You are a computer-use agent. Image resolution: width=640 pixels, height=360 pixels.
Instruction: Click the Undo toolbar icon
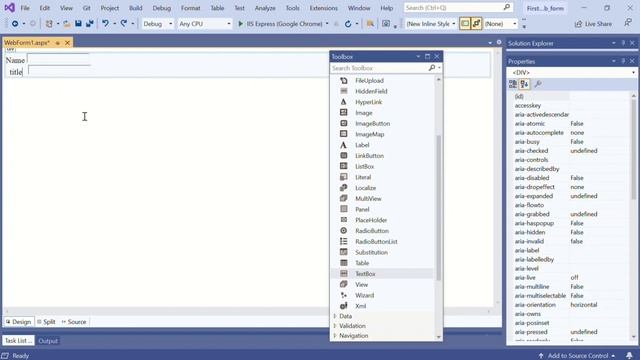105,24
